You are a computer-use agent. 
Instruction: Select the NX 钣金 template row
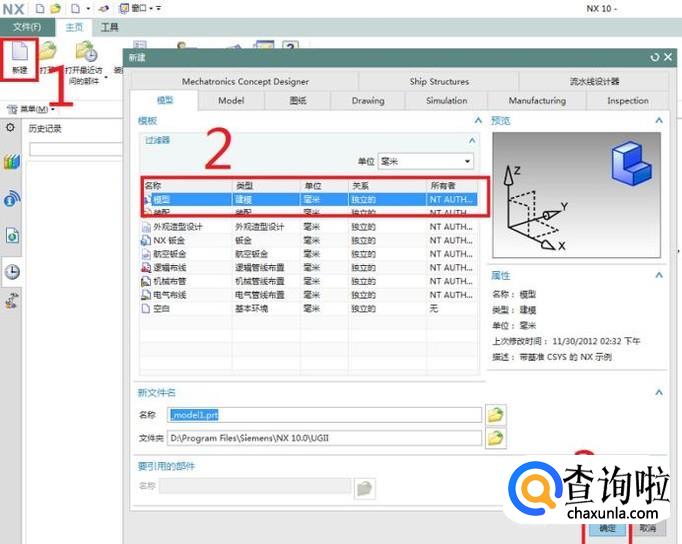310,240
